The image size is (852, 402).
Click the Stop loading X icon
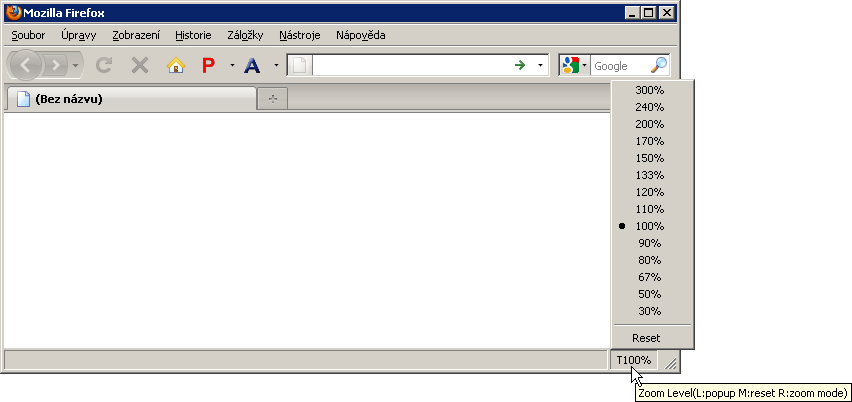140,66
